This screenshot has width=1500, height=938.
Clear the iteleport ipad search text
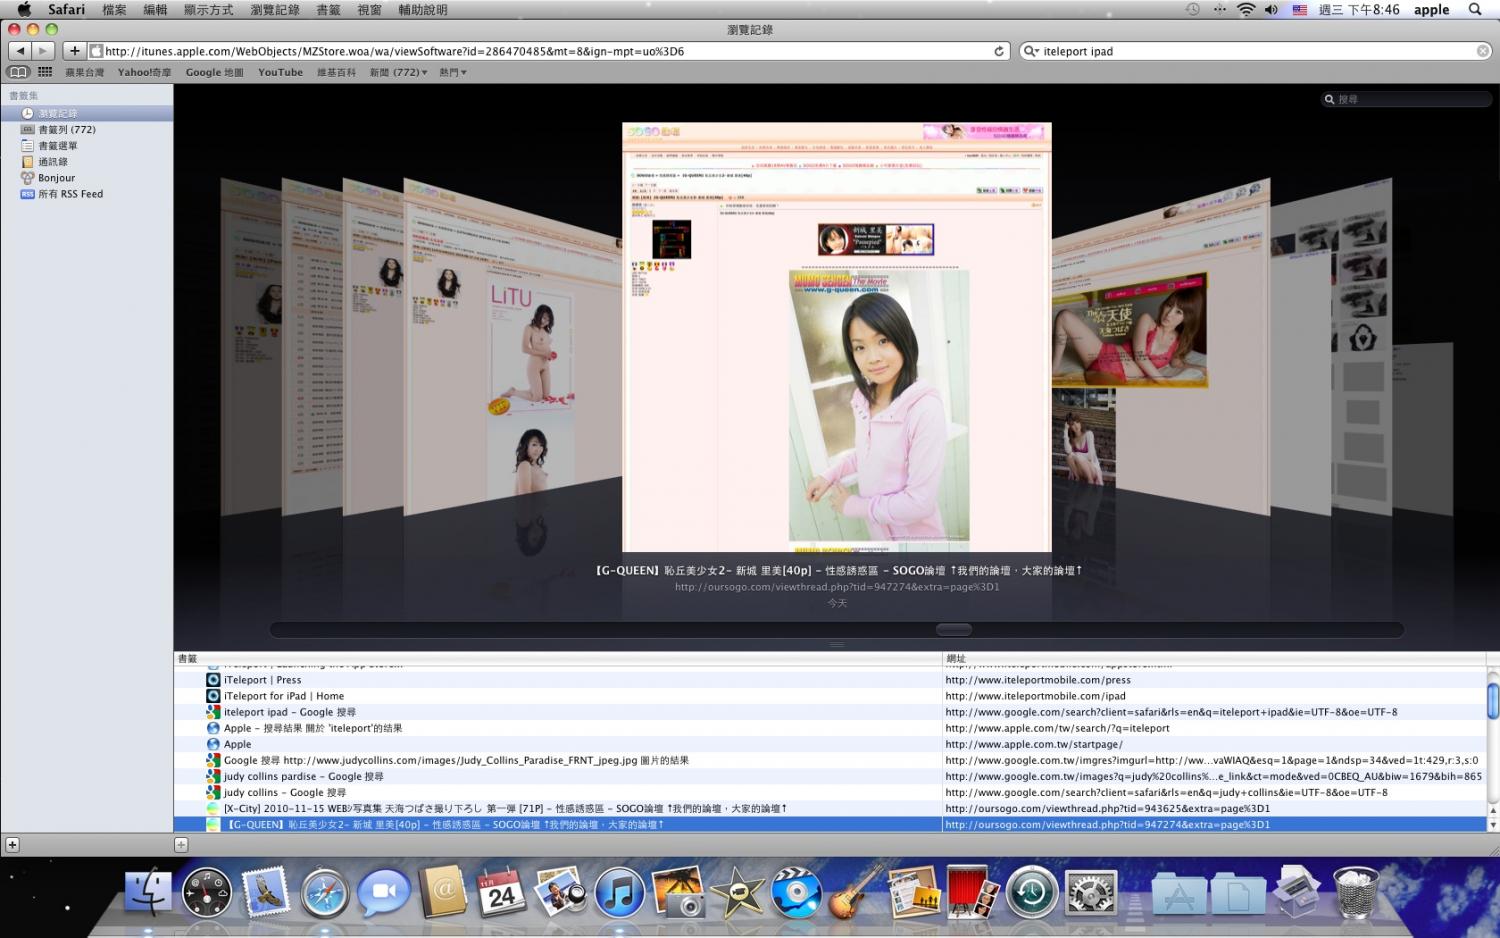1483,51
